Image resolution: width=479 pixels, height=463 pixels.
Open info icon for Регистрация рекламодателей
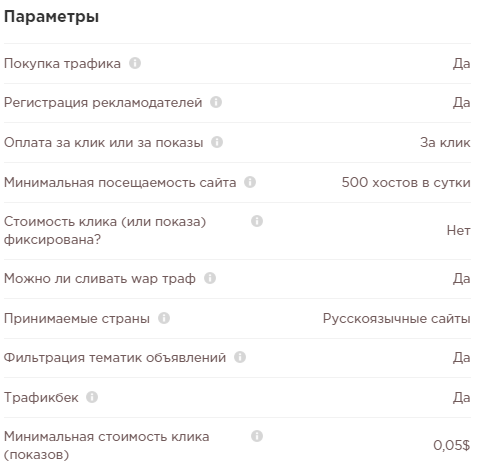pyautogui.click(x=216, y=102)
